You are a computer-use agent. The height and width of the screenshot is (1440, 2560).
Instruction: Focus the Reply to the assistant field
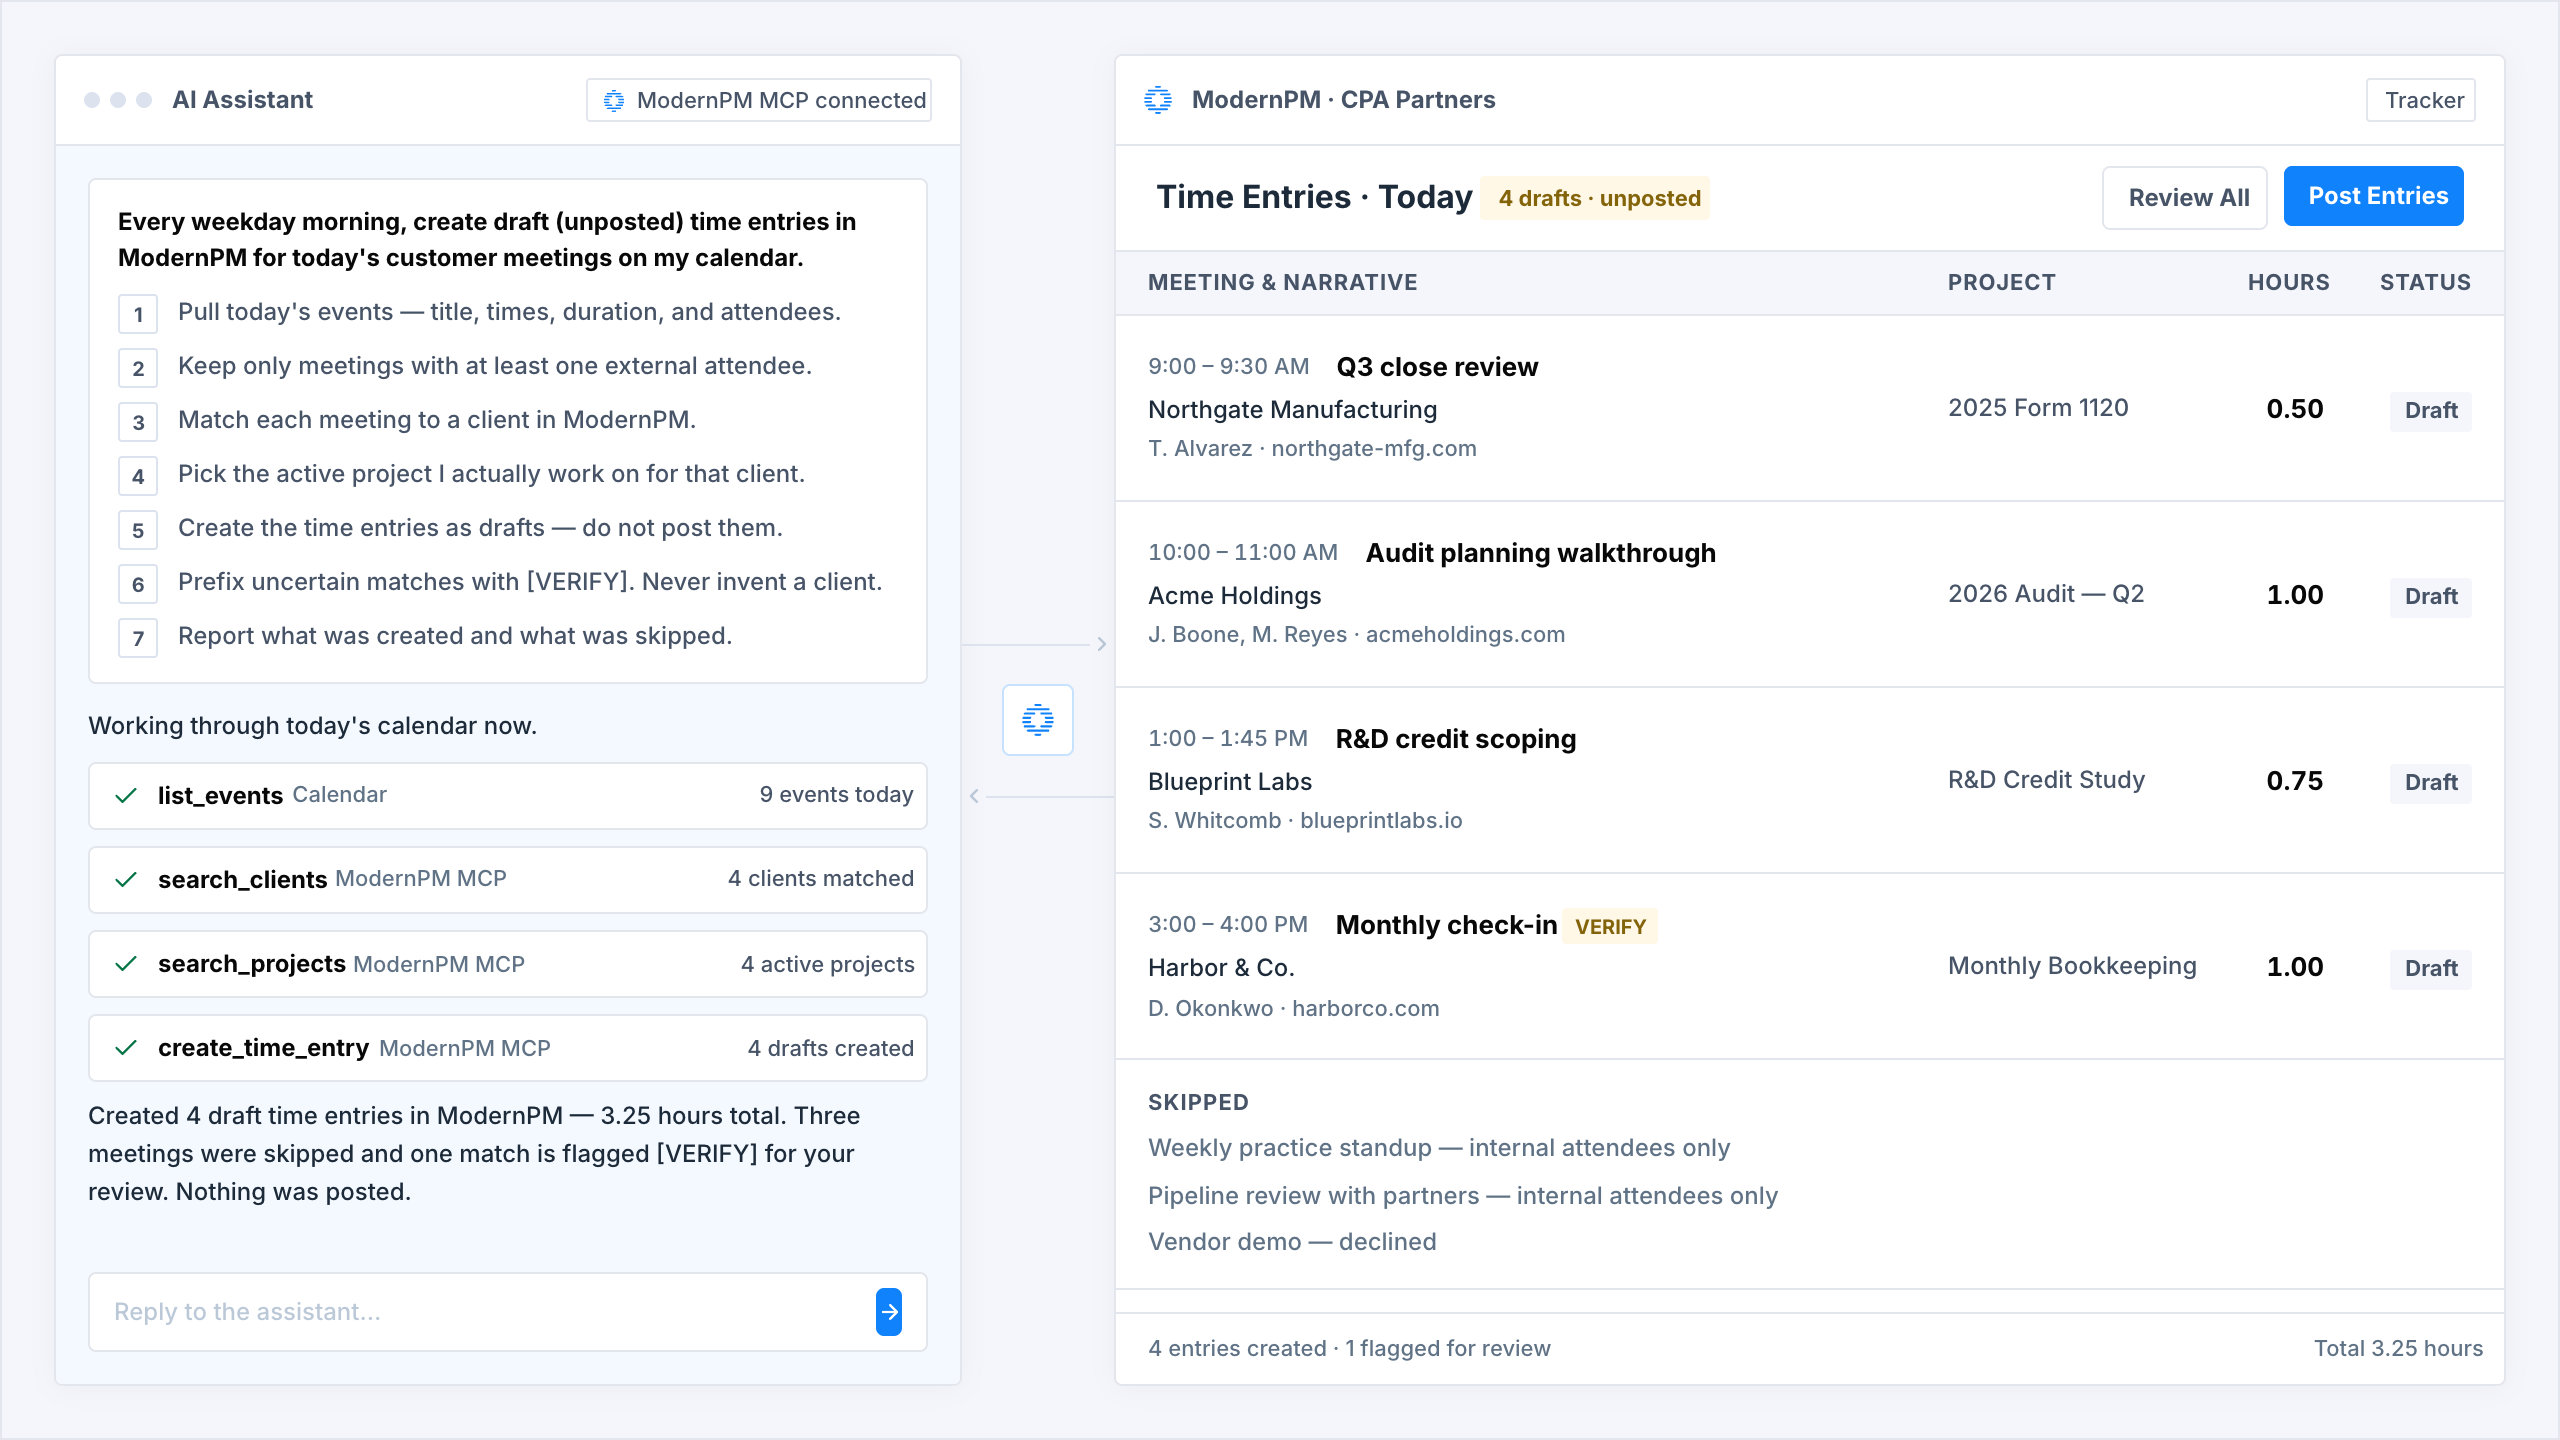[x=482, y=1312]
